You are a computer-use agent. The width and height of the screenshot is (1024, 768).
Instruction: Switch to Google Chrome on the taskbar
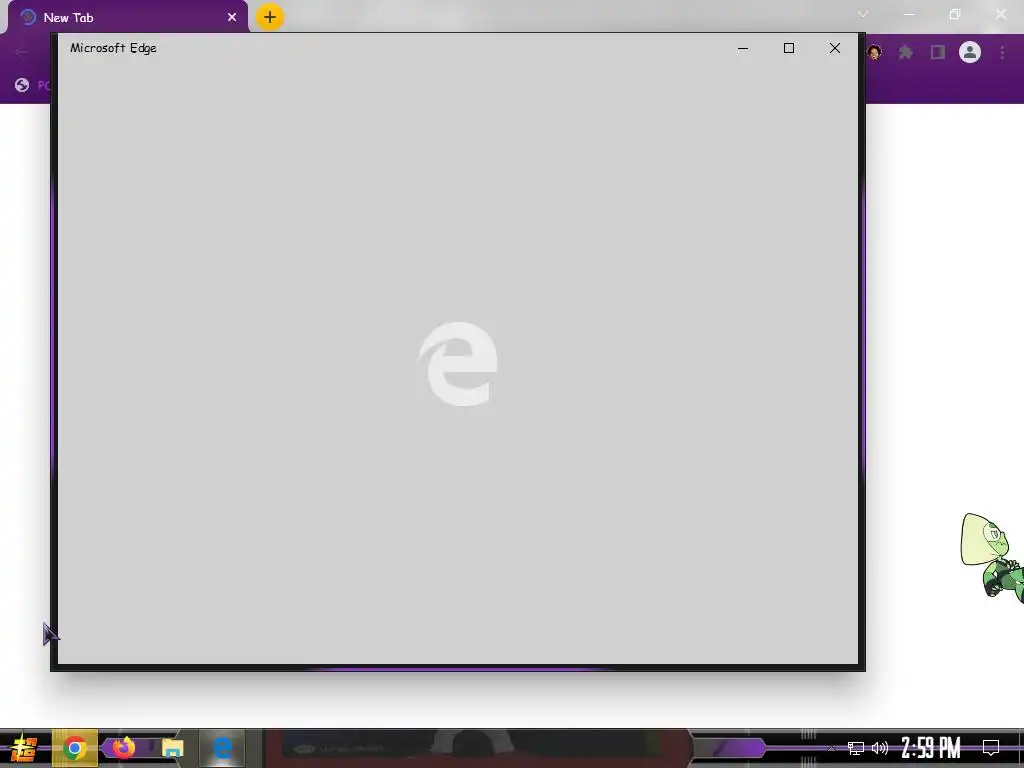pyautogui.click(x=75, y=748)
